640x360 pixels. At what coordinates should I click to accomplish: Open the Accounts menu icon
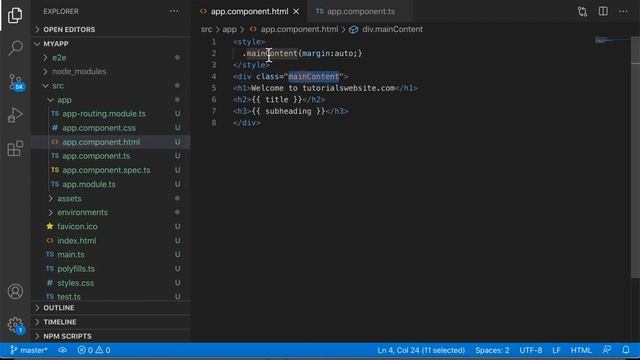pos(15,291)
